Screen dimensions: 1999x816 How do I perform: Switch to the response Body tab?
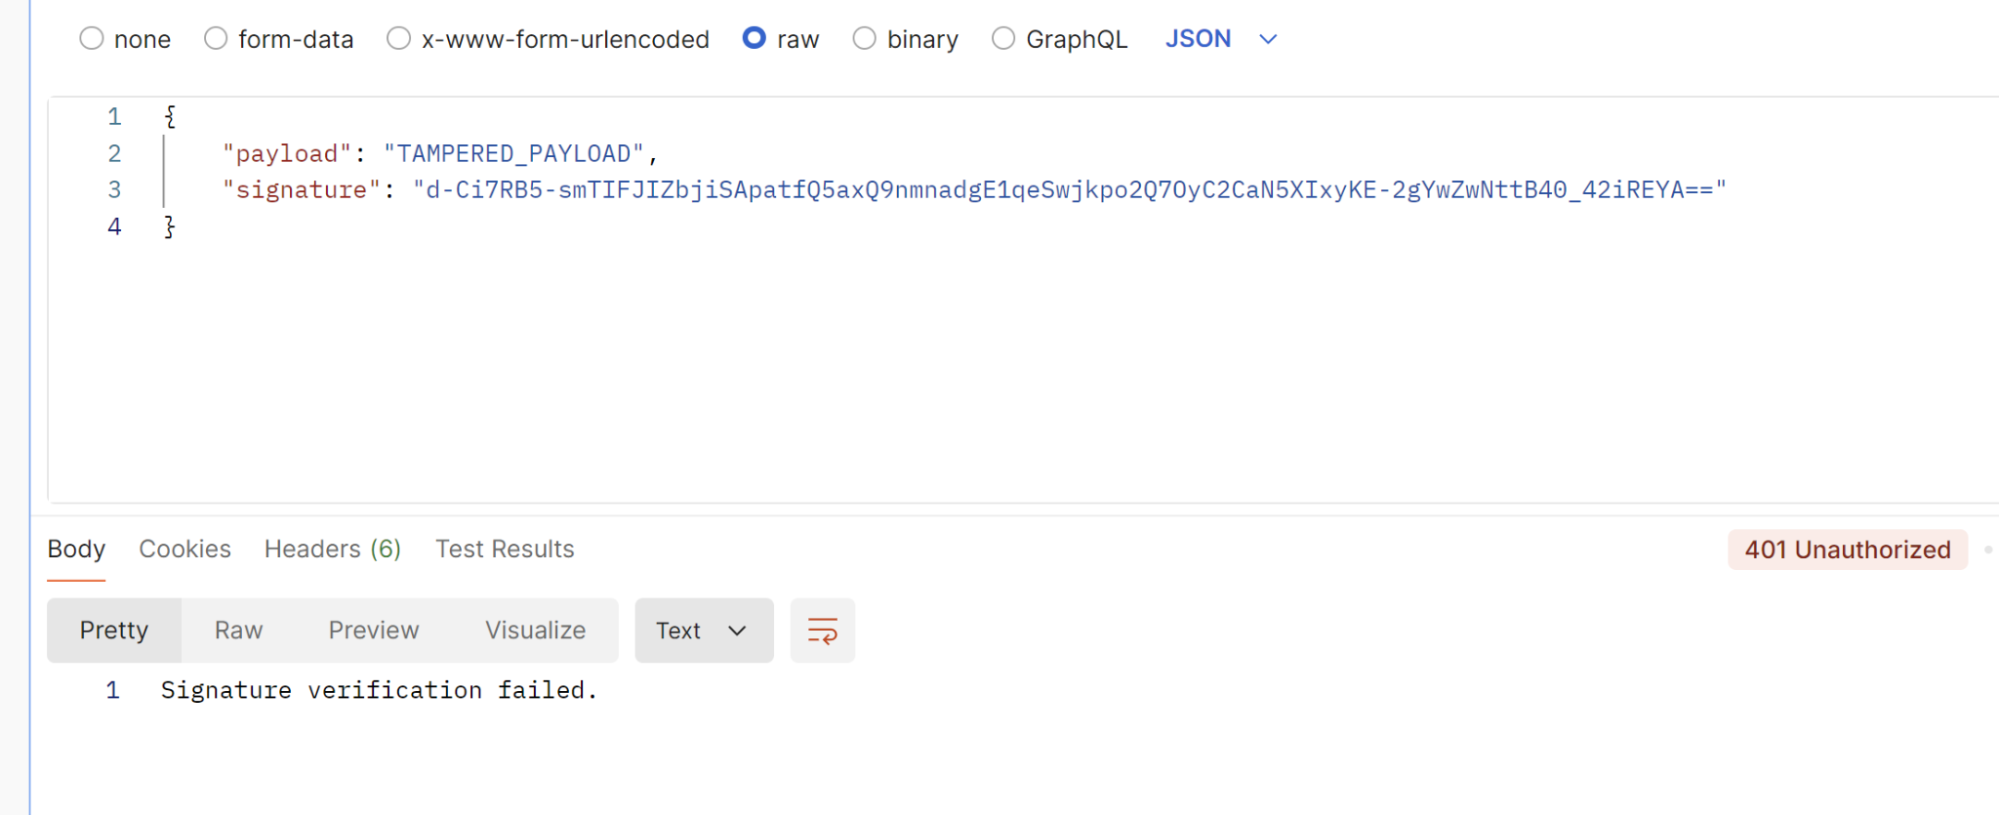tap(76, 549)
